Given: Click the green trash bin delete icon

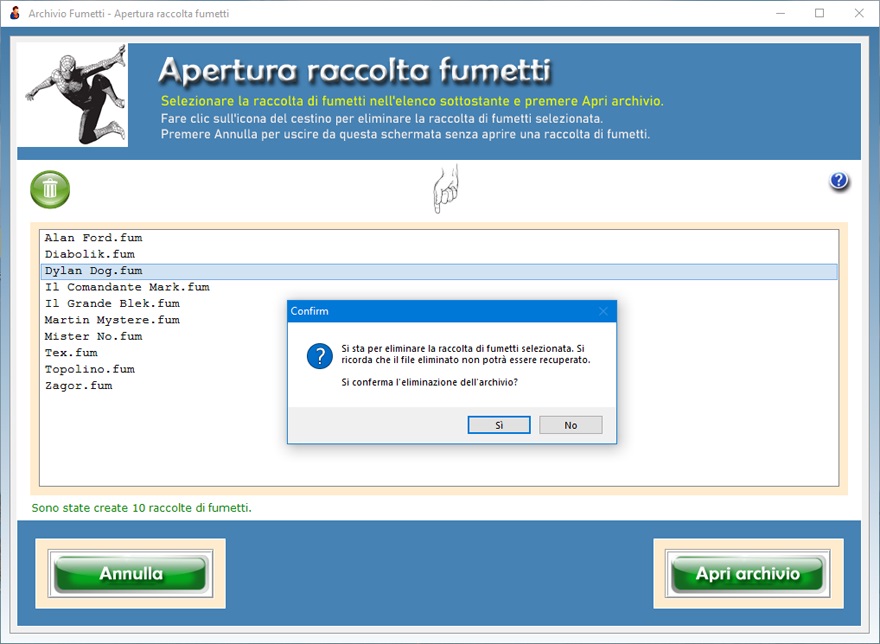Looking at the screenshot, I should 50,189.
